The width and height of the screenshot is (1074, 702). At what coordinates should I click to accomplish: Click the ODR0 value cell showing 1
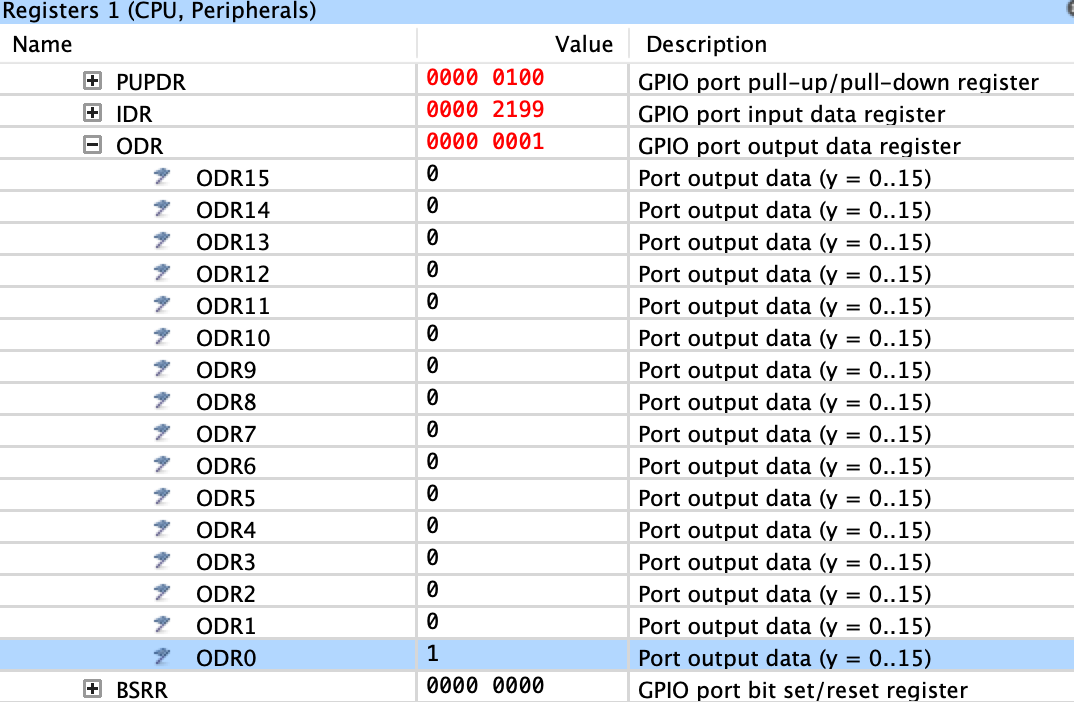pyautogui.click(x=523, y=655)
